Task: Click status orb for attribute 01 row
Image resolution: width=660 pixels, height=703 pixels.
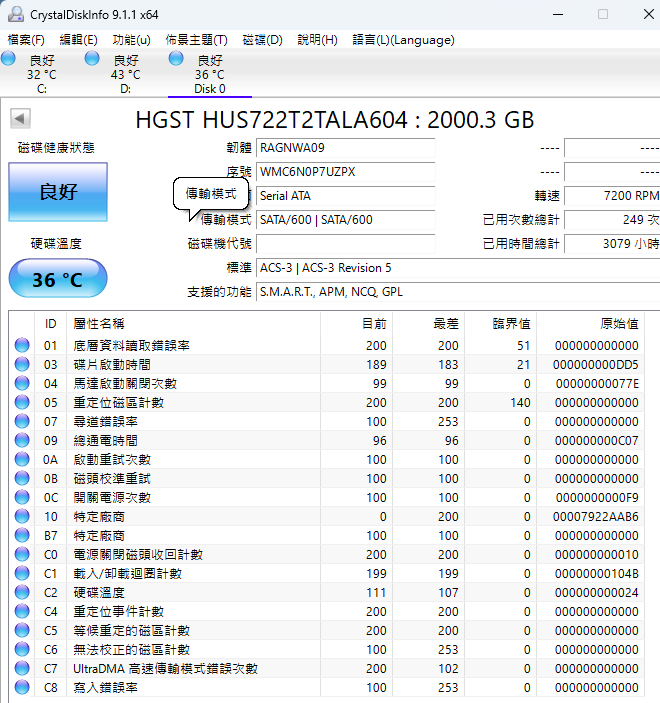Action: (x=22, y=345)
